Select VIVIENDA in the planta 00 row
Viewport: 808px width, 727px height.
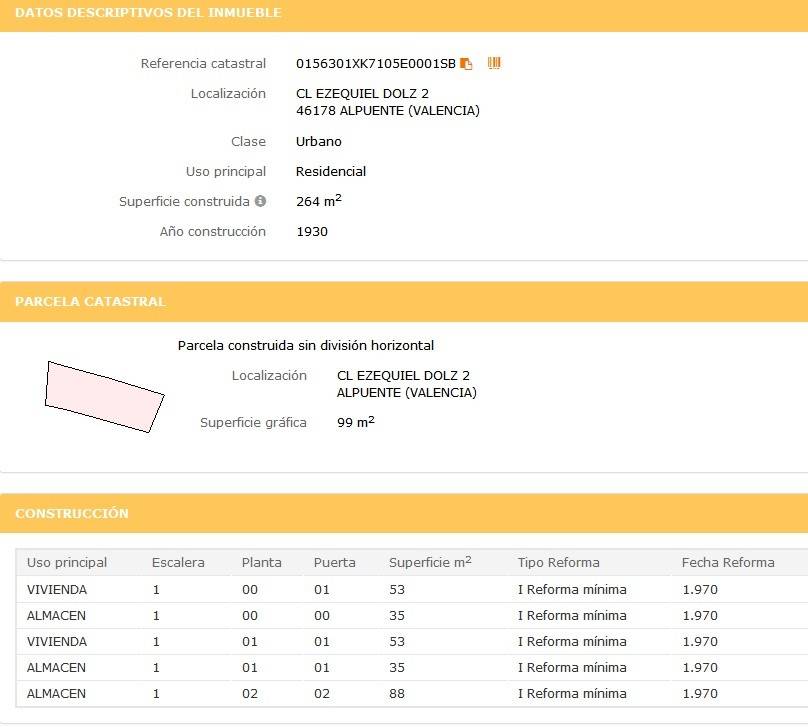[57, 589]
